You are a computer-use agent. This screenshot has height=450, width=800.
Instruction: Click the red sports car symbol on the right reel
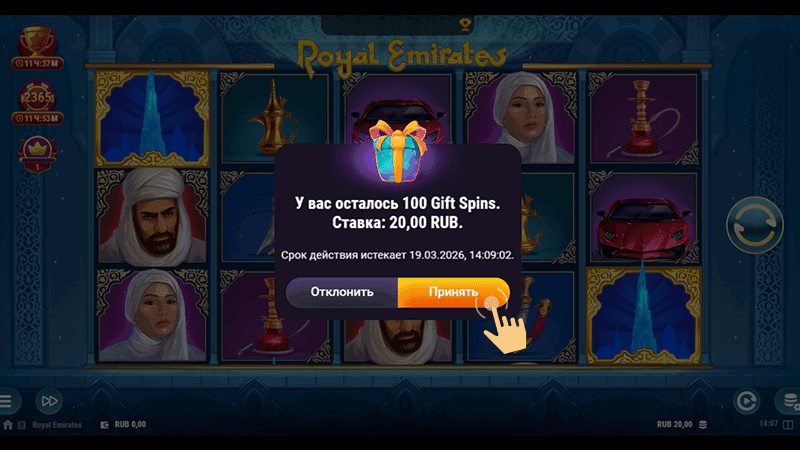coord(643,219)
